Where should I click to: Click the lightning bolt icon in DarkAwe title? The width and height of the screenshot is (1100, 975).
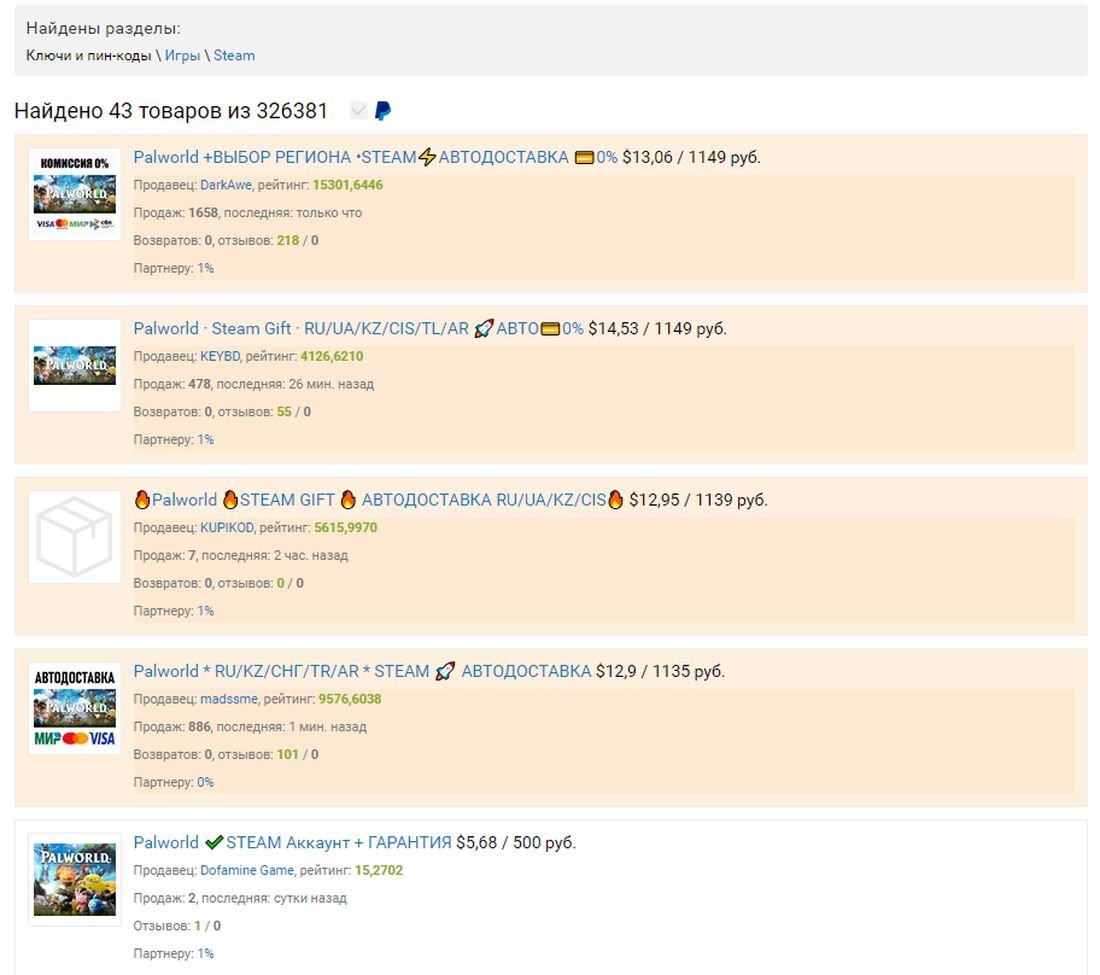(427, 157)
